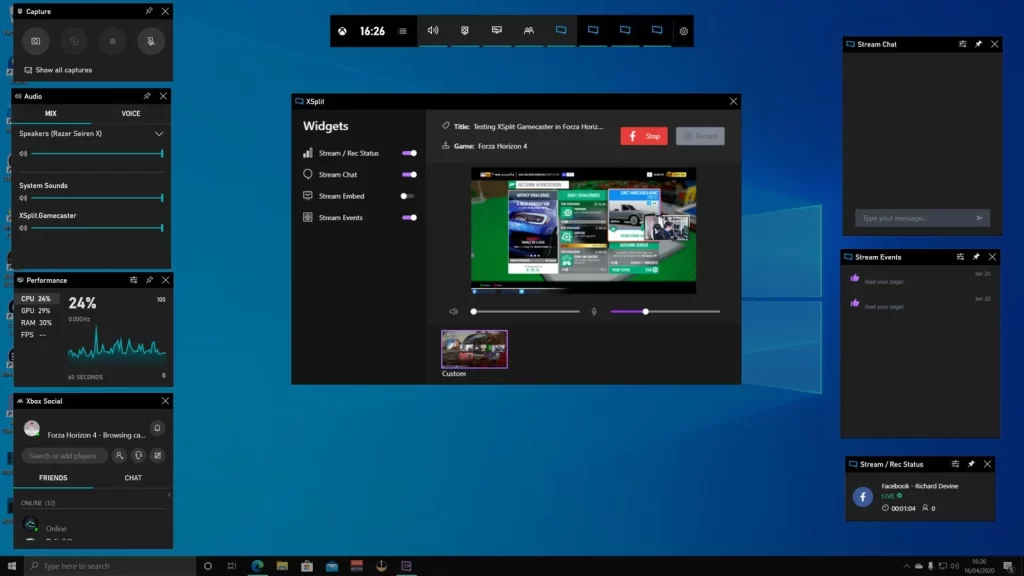Open the Xbox Social widget icon on Game Bar

click(x=530, y=31)
